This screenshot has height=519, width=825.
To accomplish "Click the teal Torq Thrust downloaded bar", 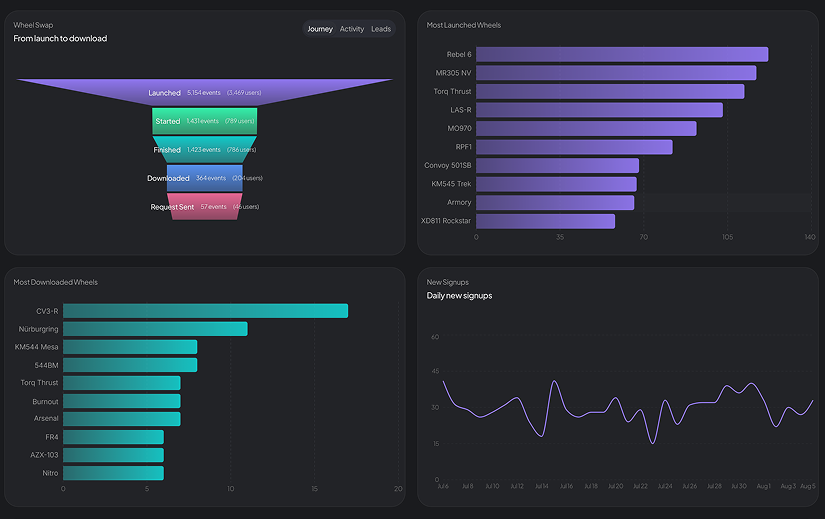I will 122,383.
